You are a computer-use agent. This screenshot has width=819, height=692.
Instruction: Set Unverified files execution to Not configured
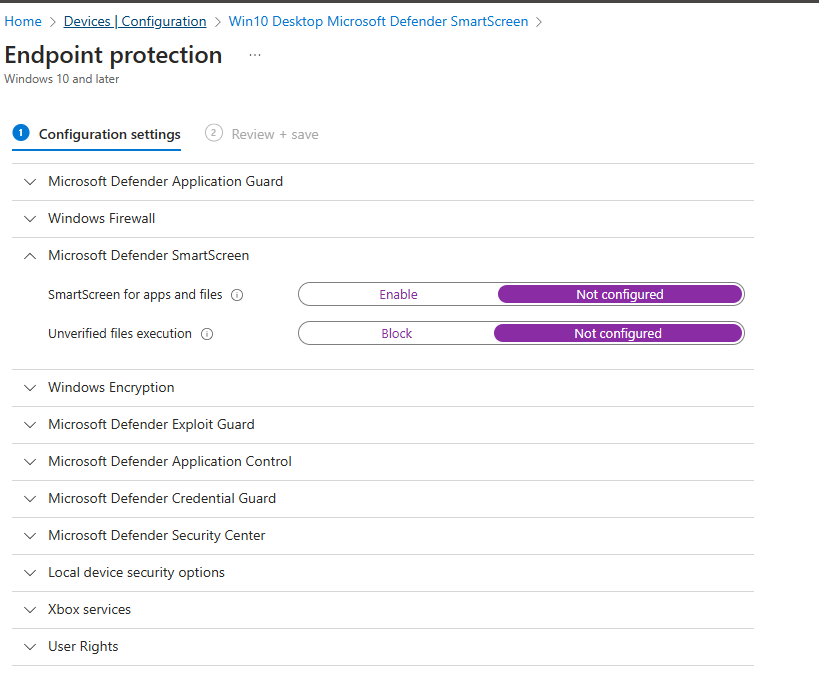click(617, 334)
